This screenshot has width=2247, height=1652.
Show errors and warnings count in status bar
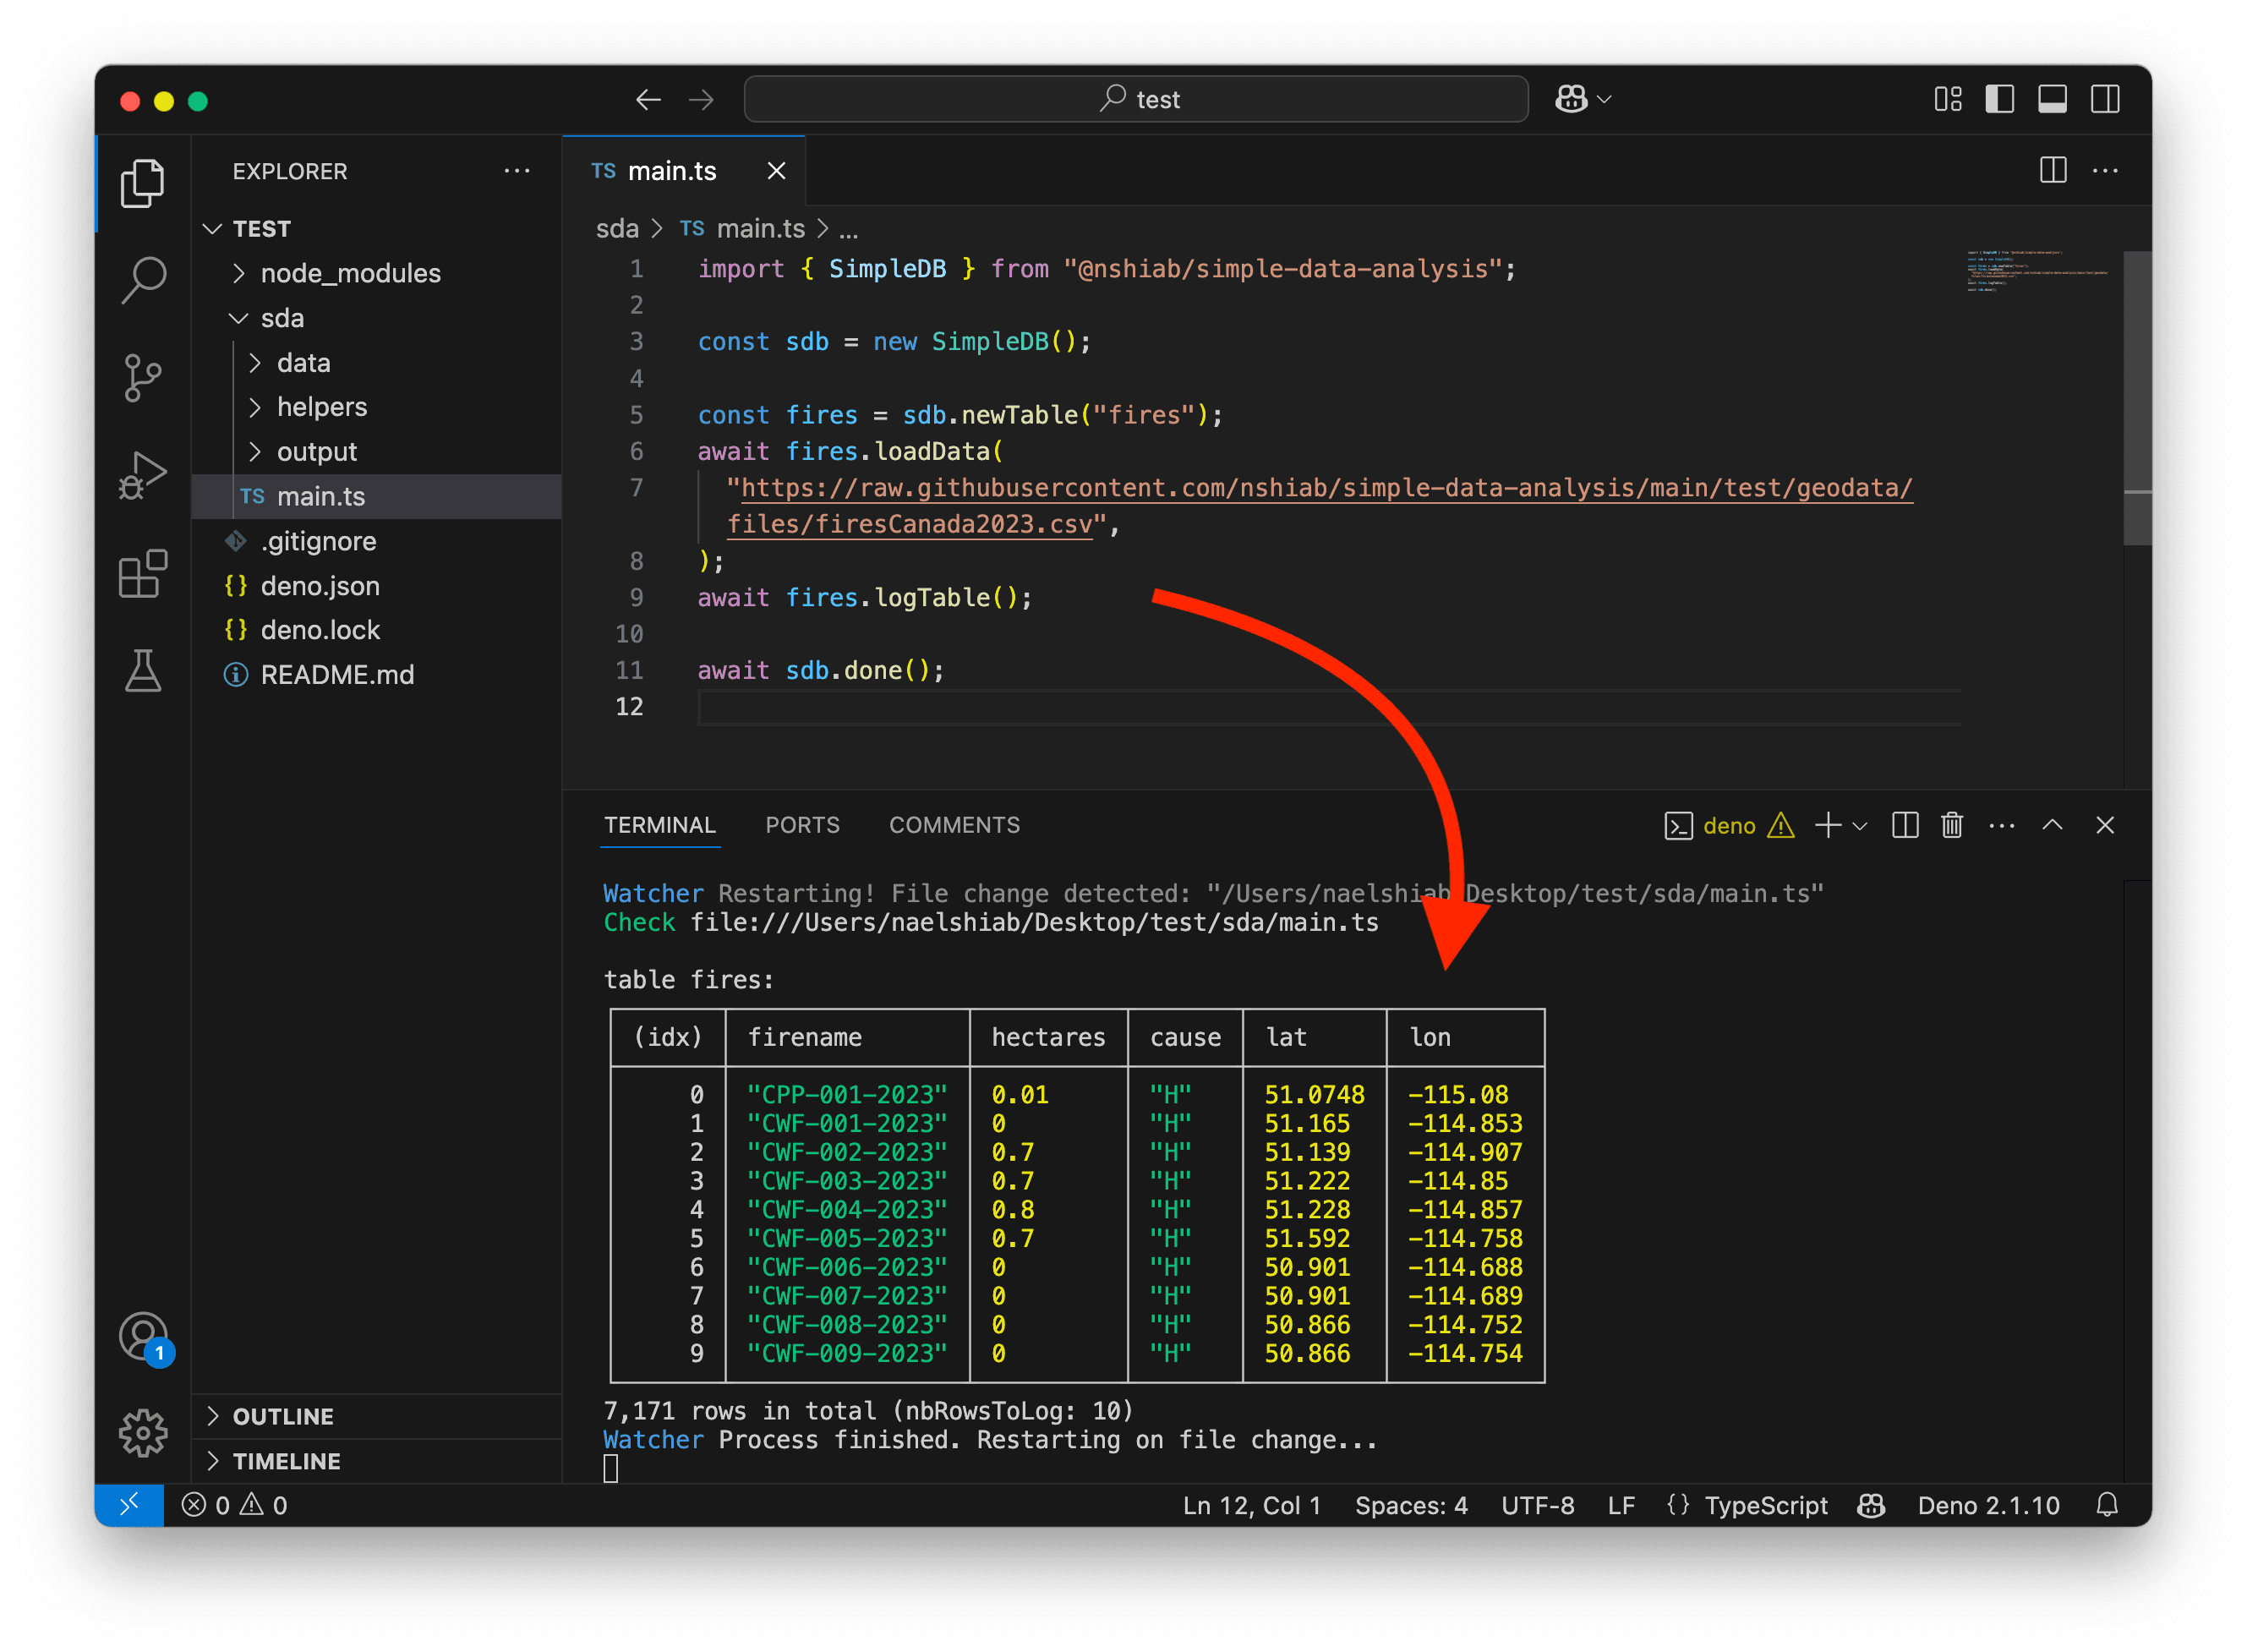click(234, 1505)
